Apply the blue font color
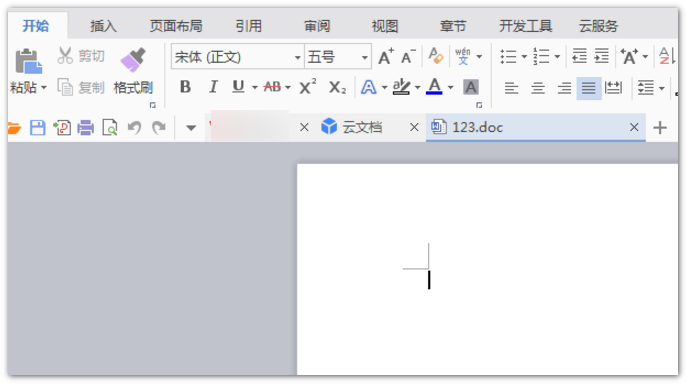687x384 pixels. click(434, 86)
